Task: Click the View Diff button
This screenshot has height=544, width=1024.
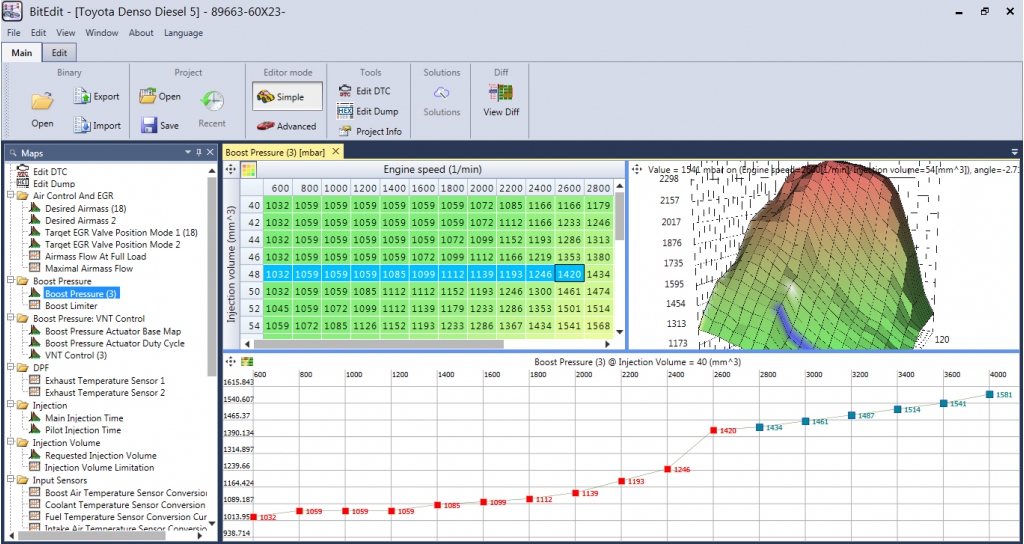Action: coord(501,101)
